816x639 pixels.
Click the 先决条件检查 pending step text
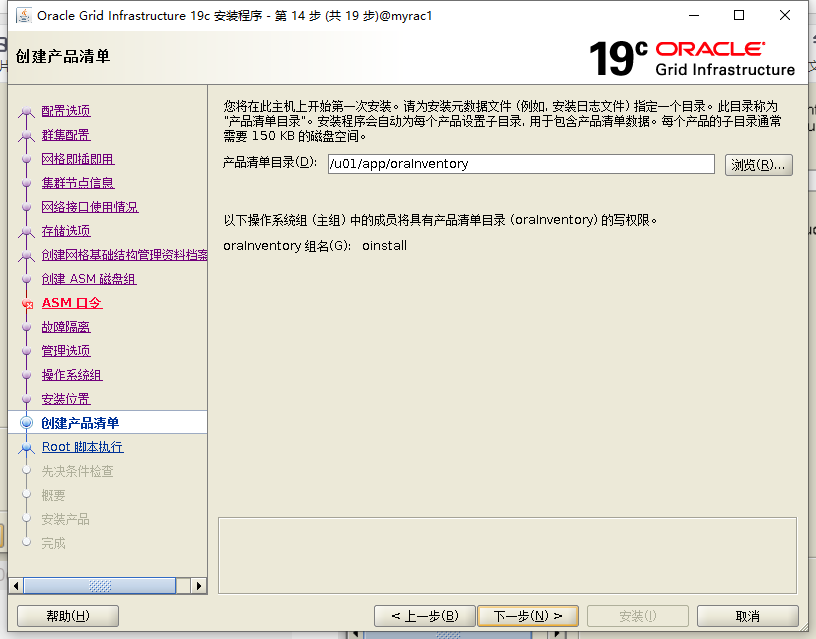(x=78, y=471)
